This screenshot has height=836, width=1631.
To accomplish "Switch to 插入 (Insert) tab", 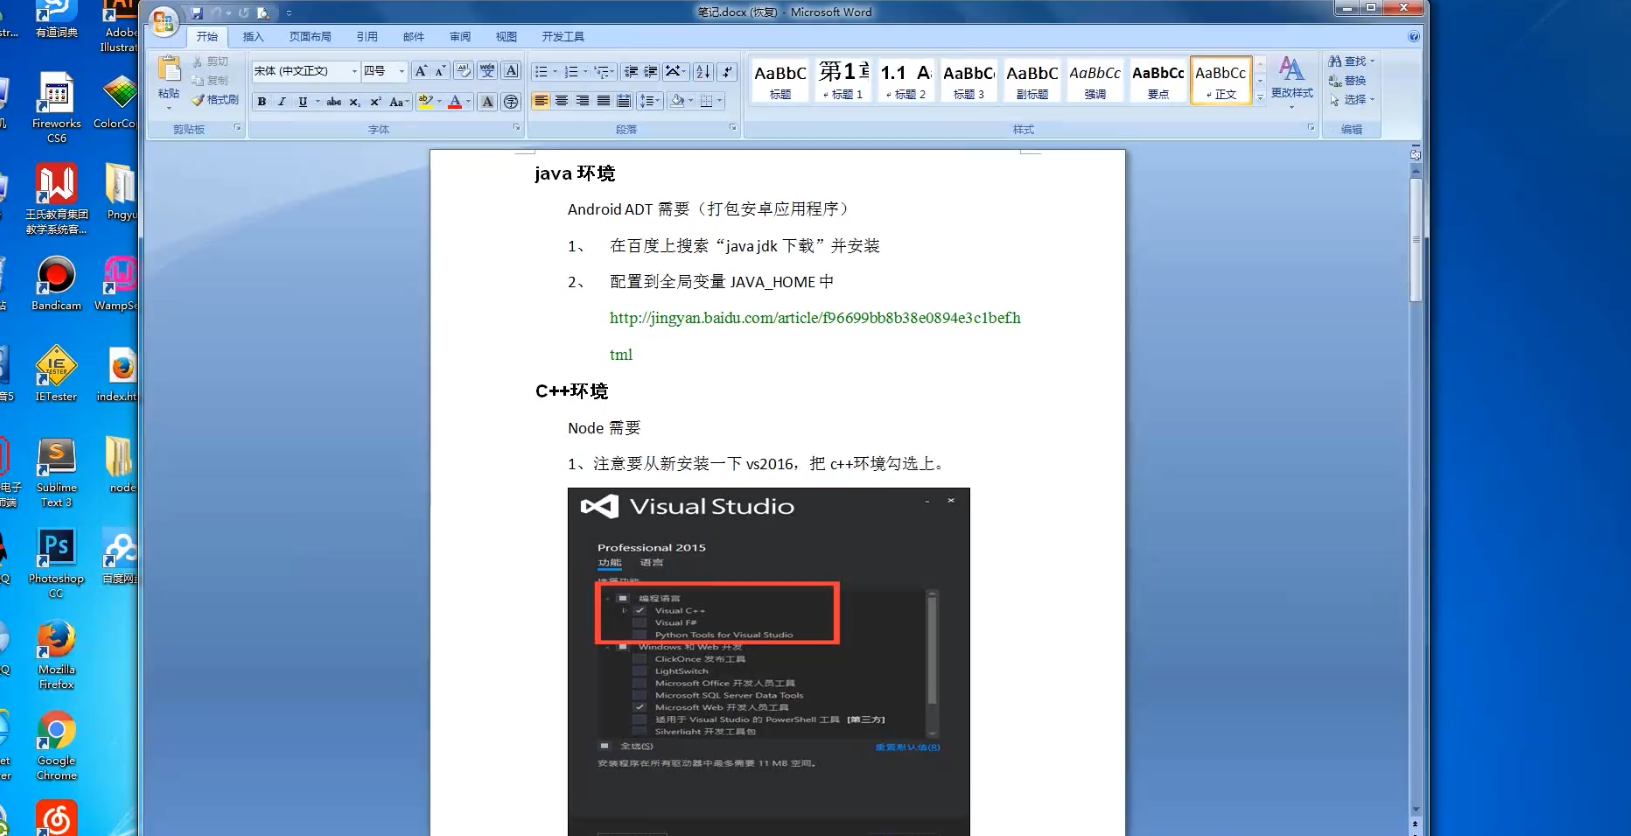I will [x=253, y=37].
